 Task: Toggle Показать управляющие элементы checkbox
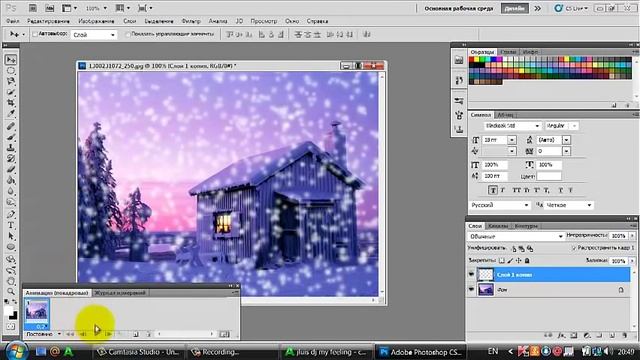127,34
